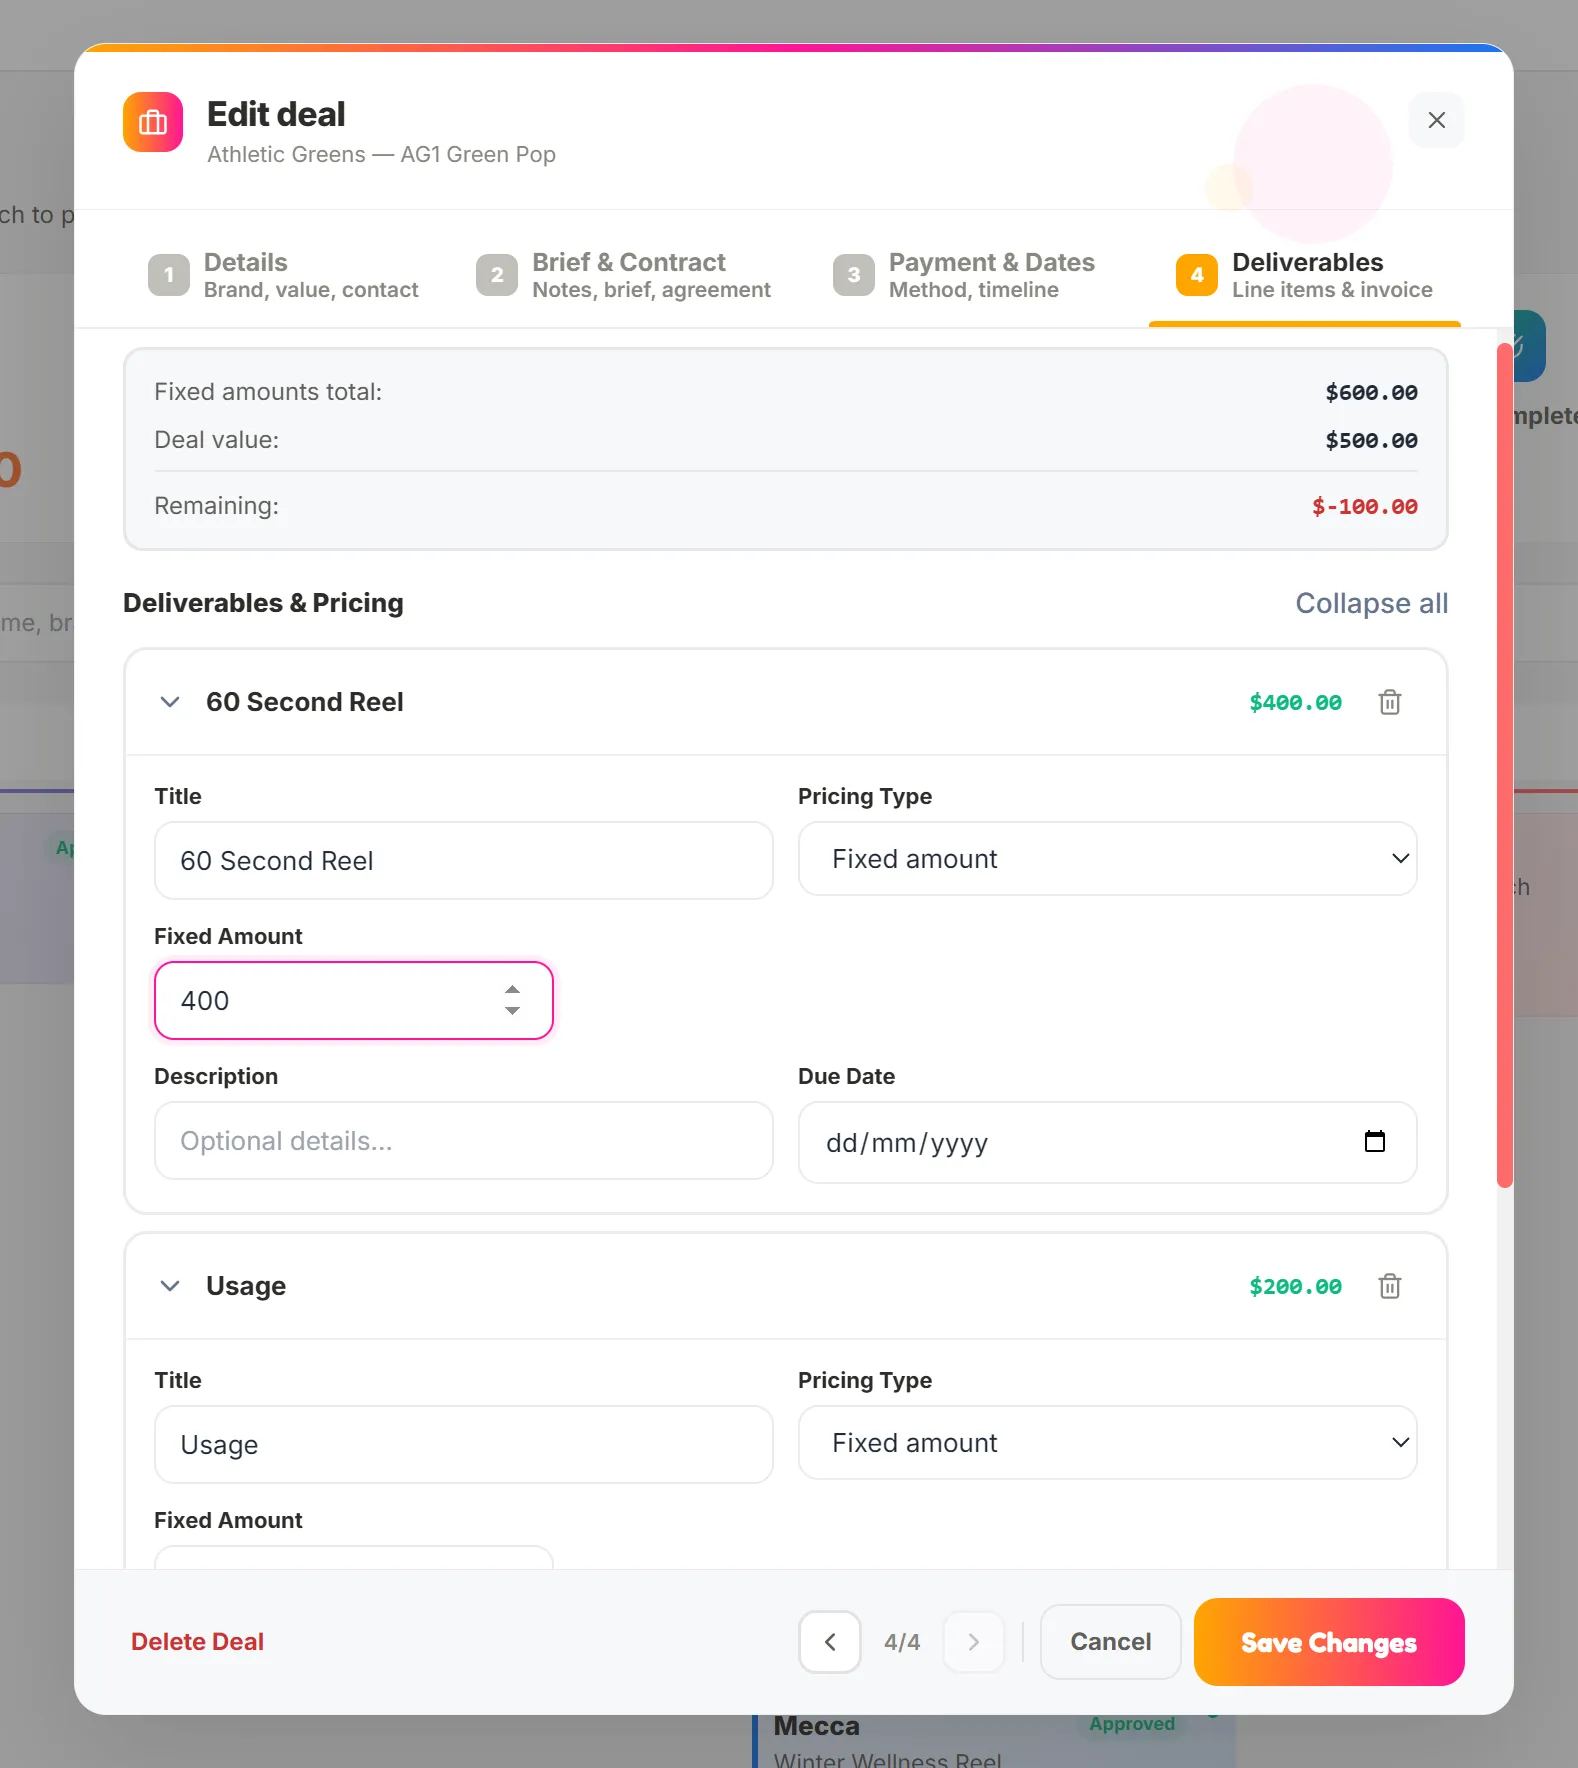Viewport: 1578px width, 1768px height.
Task: Decrease Fixed Amount with the down stepper
Action: click(x=512, y=1011)
